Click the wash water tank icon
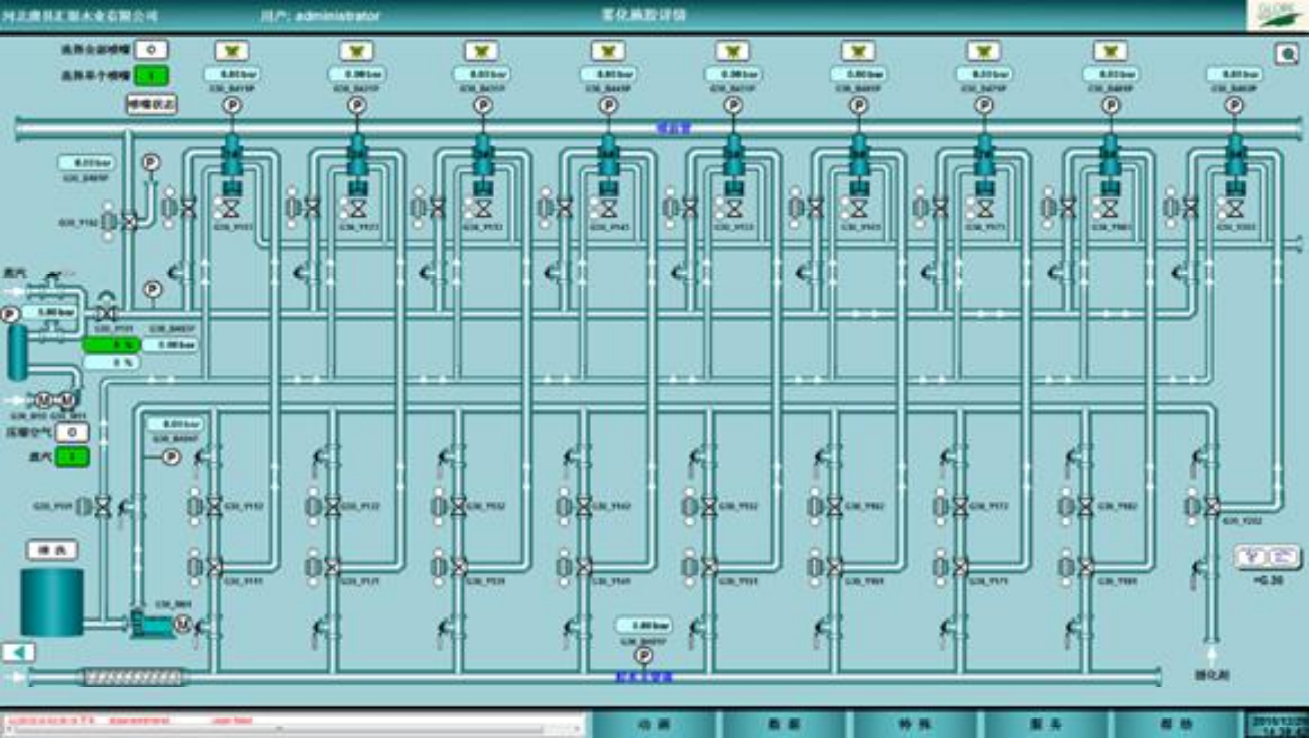 pyautogui.click(x=52, y=602)
